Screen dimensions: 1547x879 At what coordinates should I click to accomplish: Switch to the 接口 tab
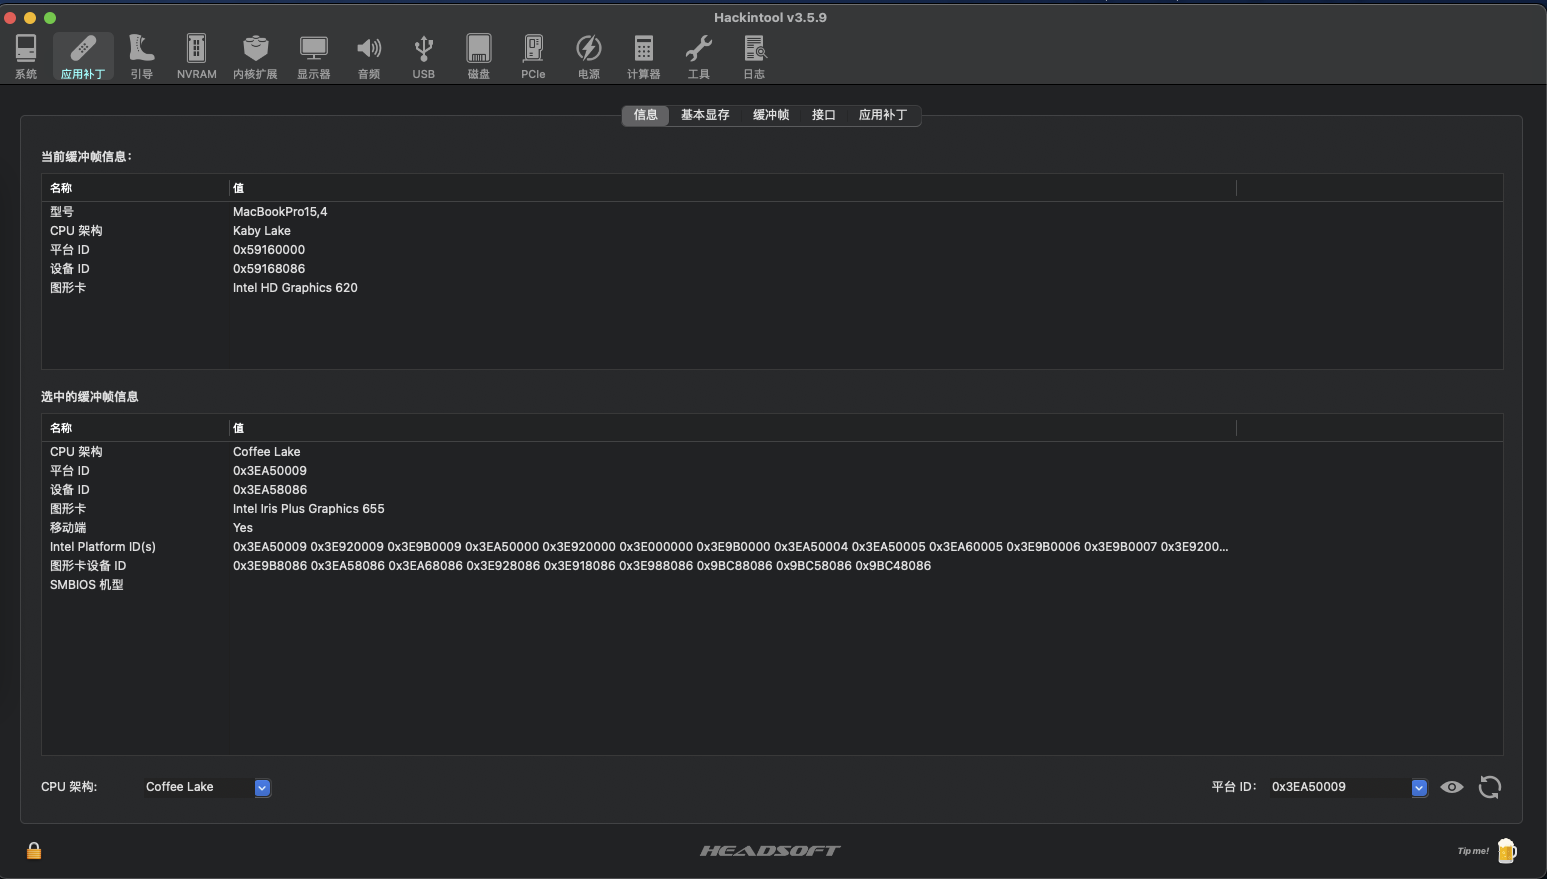click(x=824, y=115)
